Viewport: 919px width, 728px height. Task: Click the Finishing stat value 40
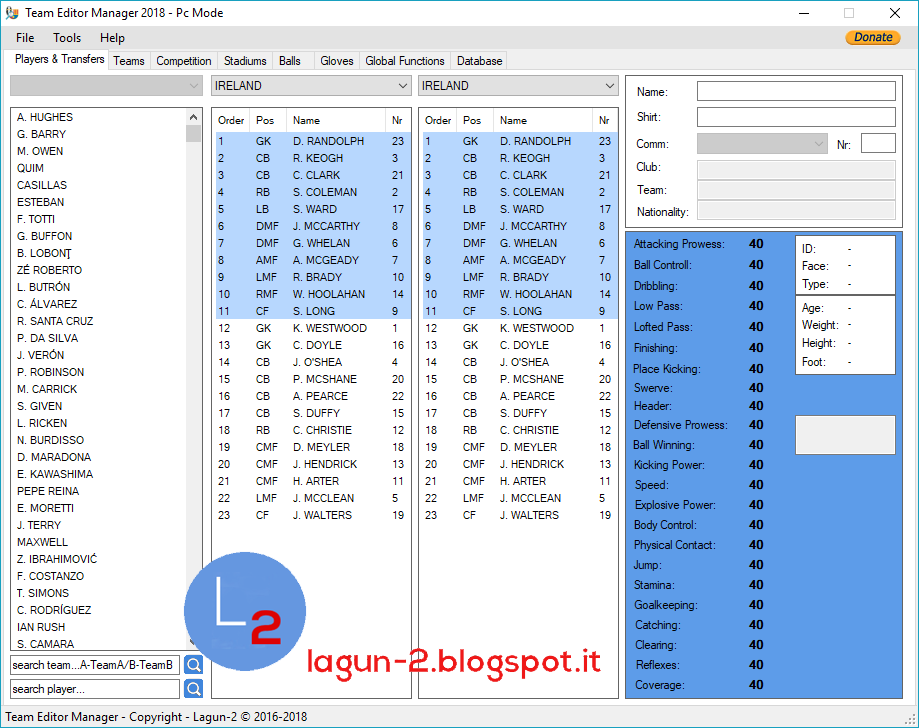click(756, 348)
